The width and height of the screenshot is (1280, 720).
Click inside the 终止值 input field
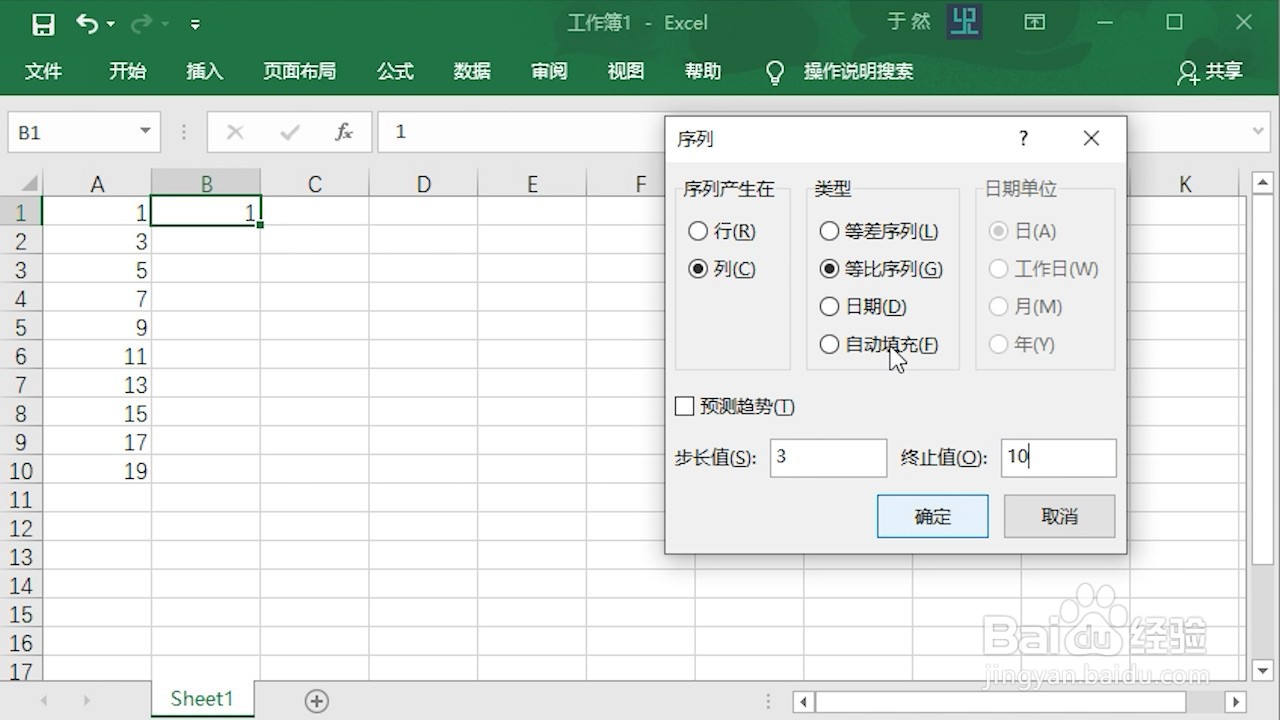coord(1057,458)
